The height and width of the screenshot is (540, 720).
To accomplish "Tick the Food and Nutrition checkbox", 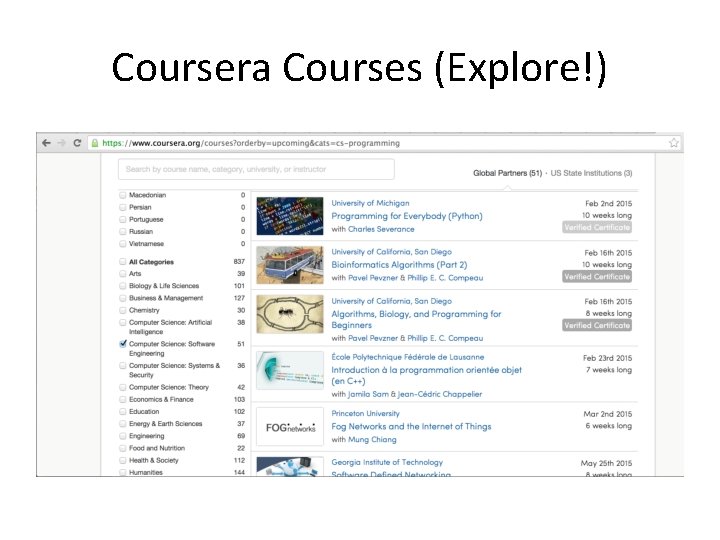I will point(123,448).
